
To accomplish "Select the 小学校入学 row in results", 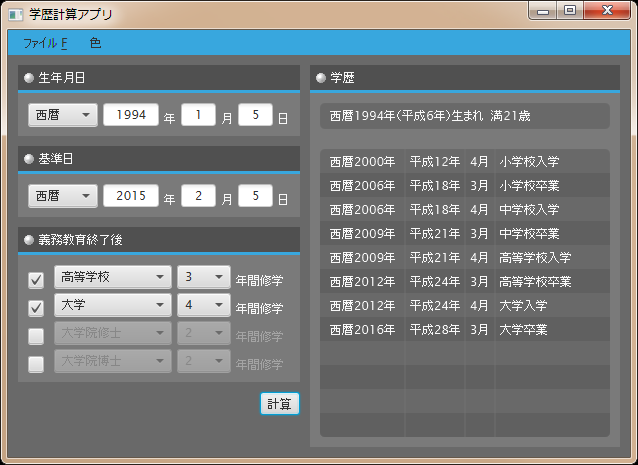I will [465, 161].
